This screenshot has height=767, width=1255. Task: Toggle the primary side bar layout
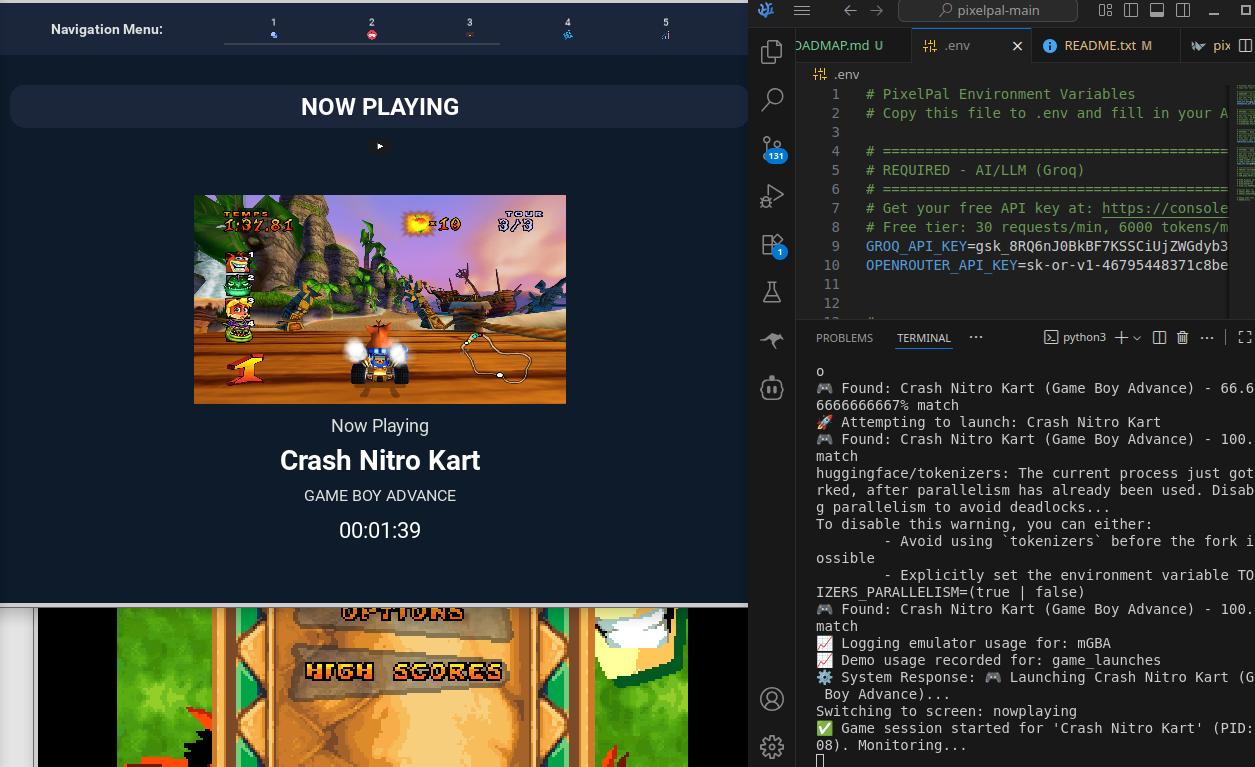[x=1131, y=11]
